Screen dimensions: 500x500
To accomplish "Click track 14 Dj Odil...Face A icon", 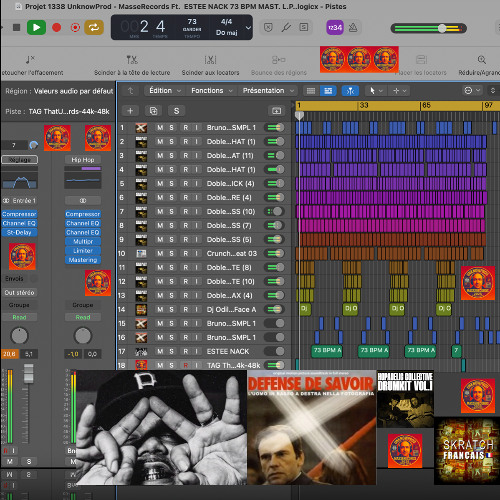I will point(141,309).
